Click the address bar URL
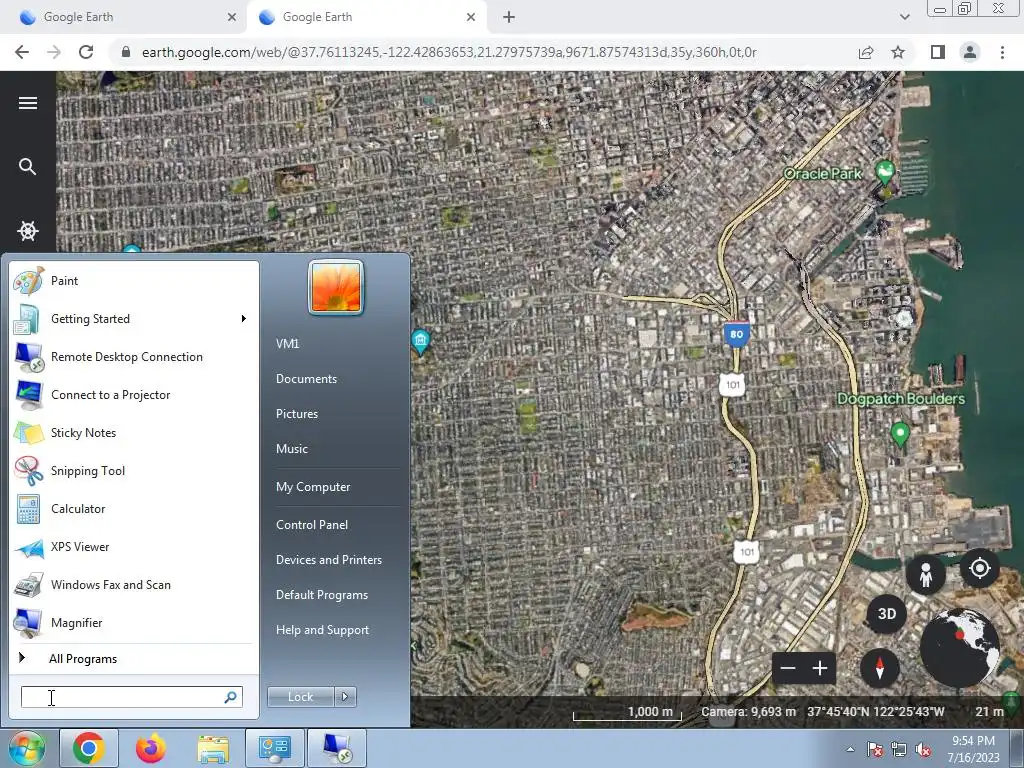 click(449, 52)
